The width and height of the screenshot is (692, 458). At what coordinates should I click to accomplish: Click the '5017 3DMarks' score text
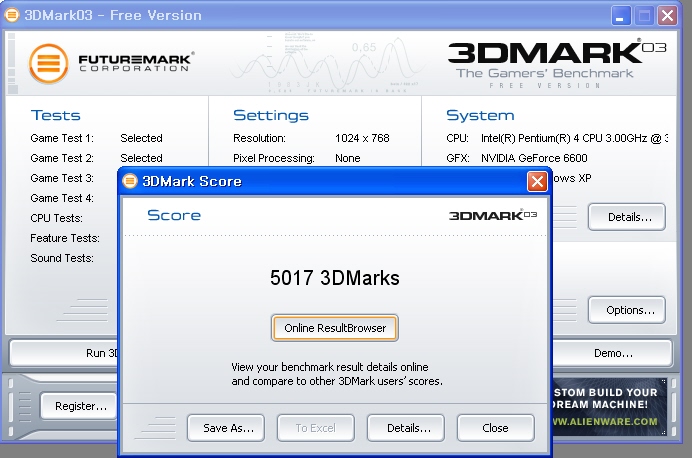point(335,278)
